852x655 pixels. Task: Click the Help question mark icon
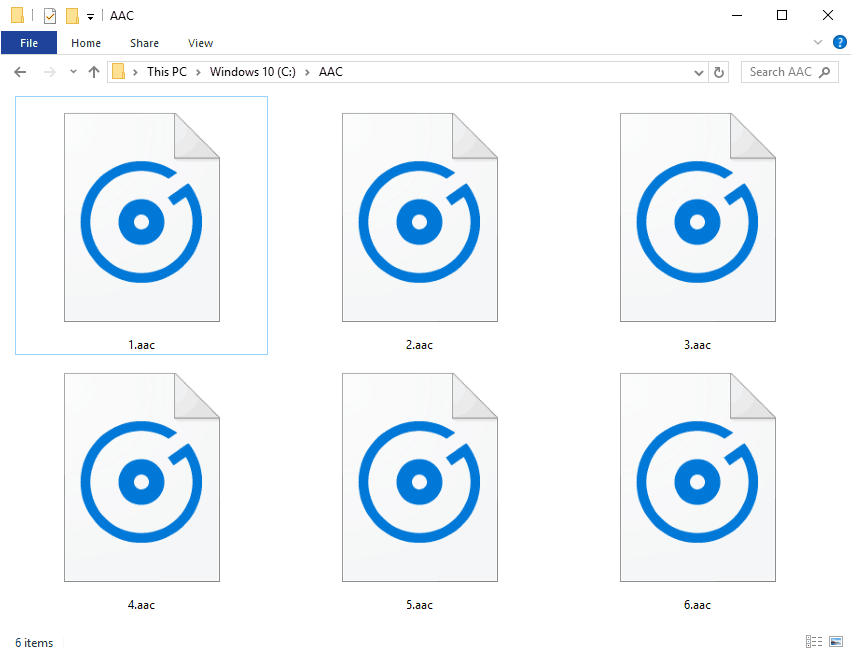(839, 43)
